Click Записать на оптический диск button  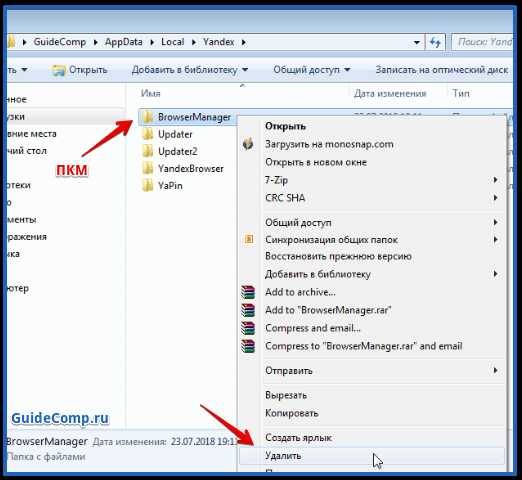pos(441,70)
